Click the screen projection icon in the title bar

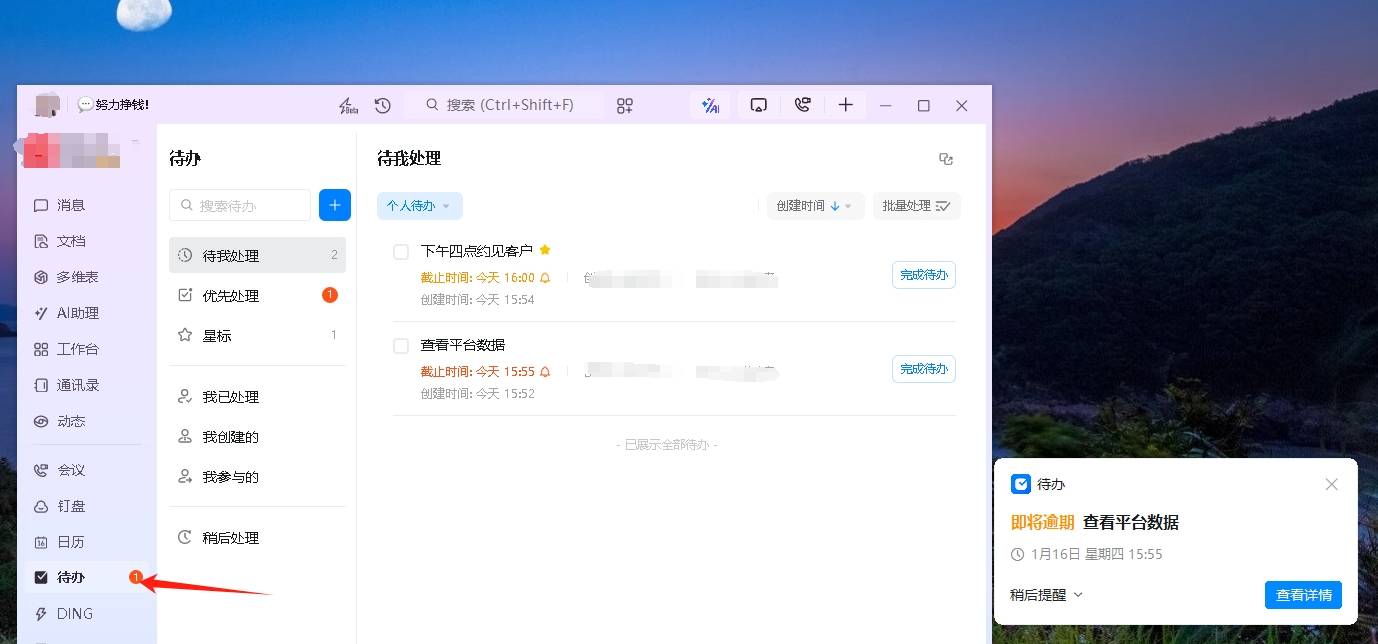coord(758,104)
